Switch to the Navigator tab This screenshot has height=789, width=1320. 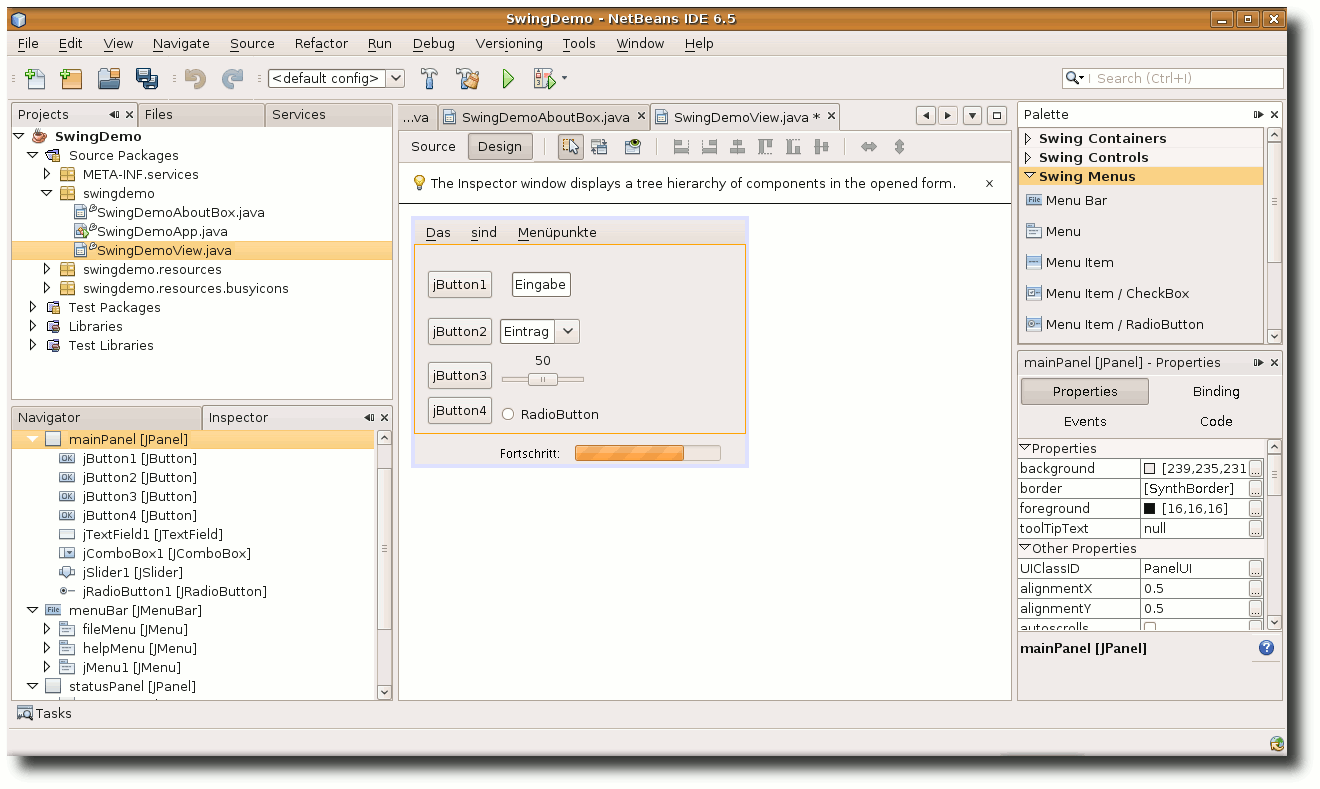click(x=106, y=417)
